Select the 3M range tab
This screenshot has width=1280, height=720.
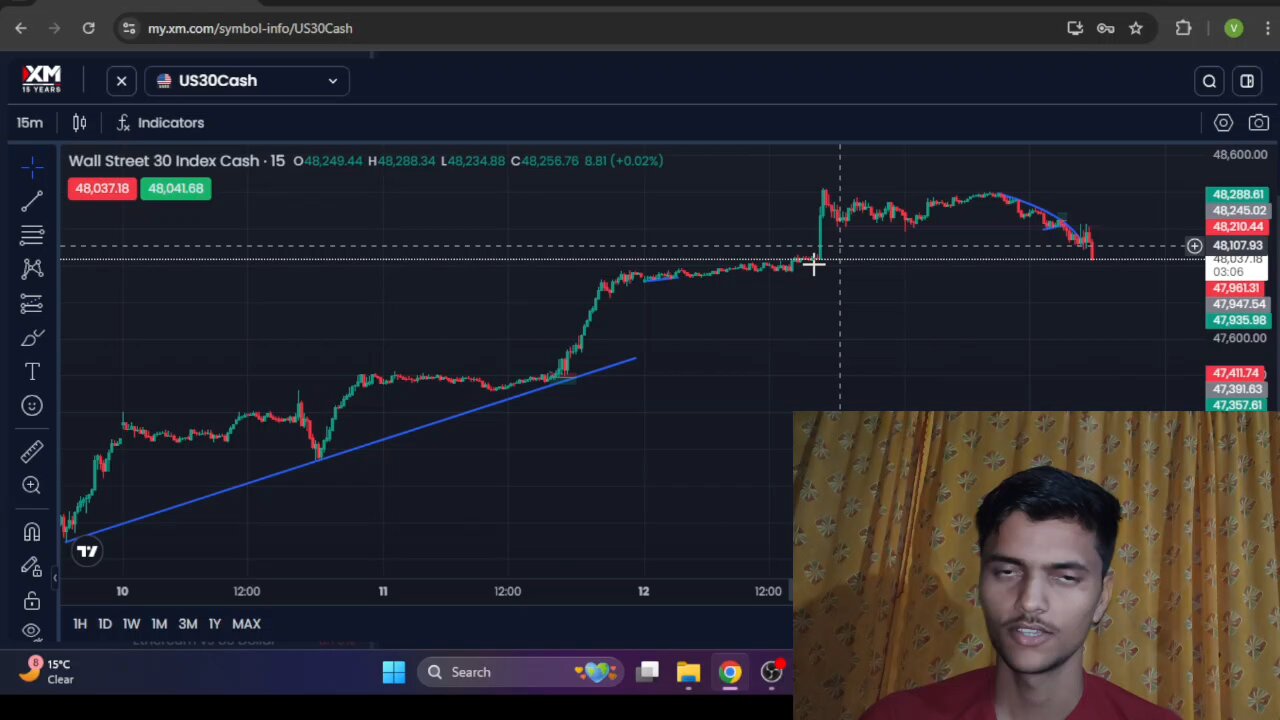pos(188,624)
